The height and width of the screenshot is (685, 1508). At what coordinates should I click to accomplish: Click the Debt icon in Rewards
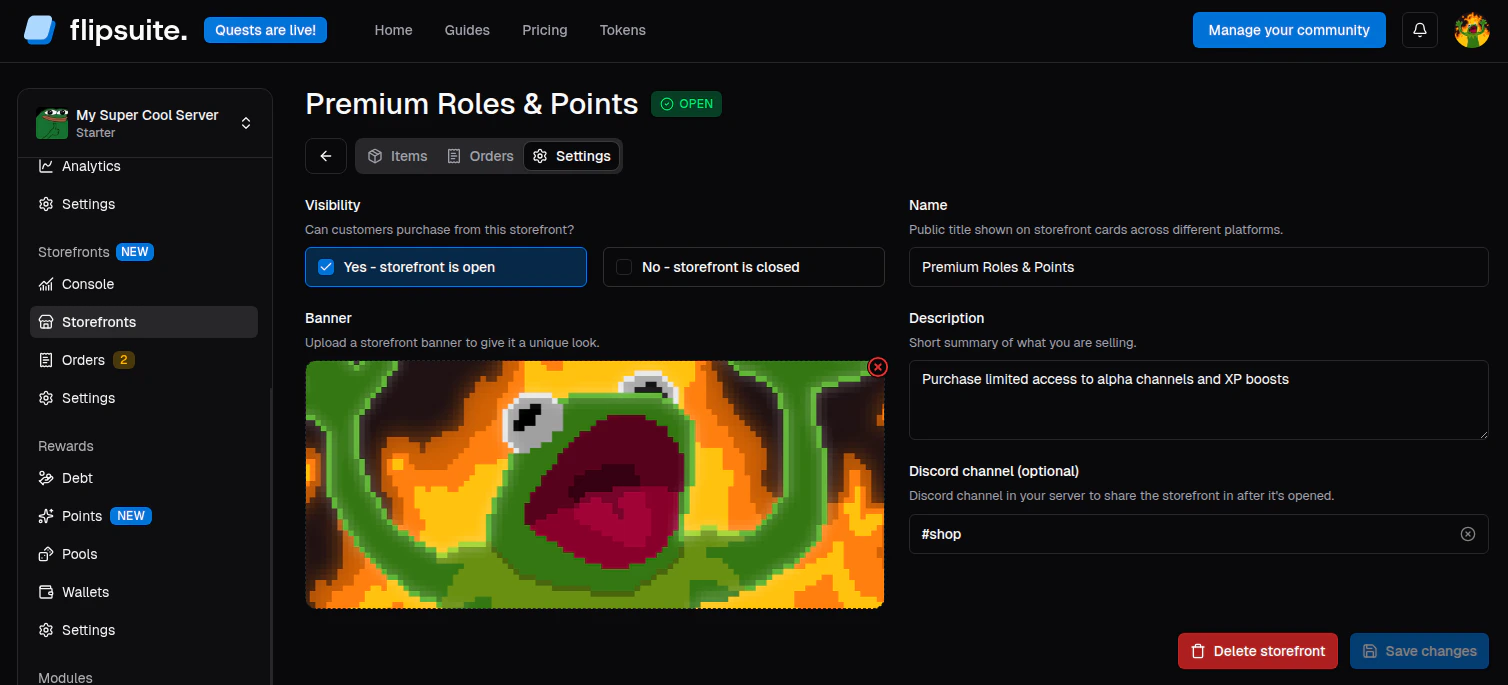tap(45, 478)
